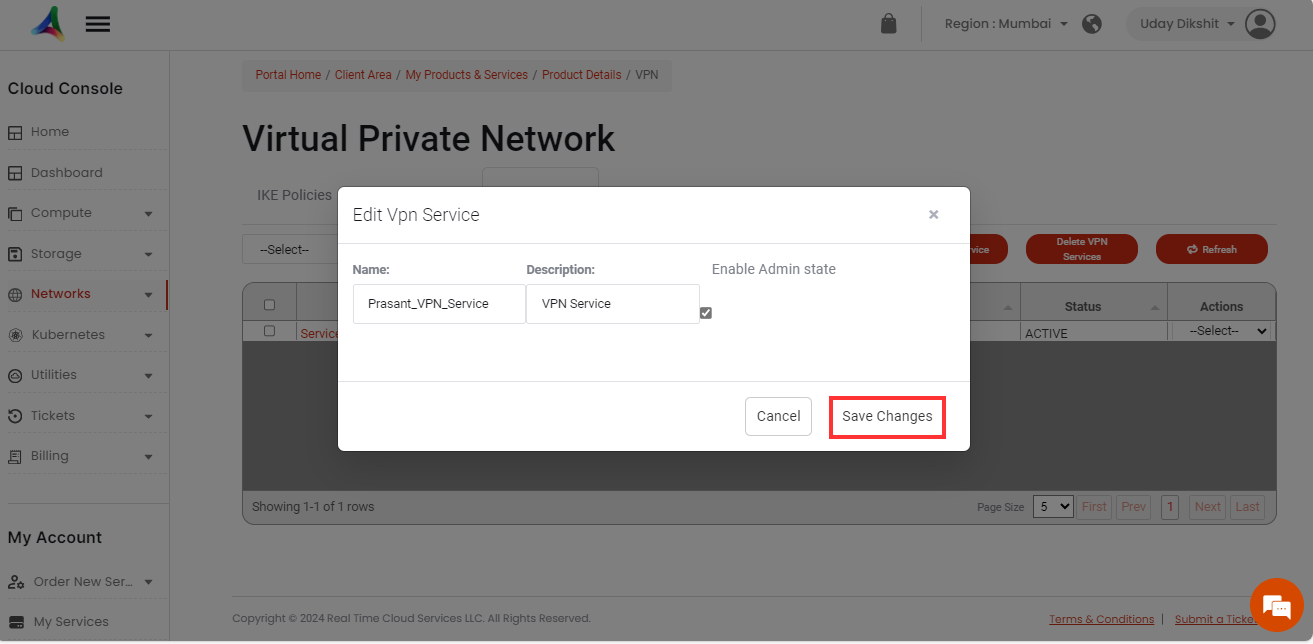Open the Page Size dropdown
The height and width of the screenshot is (644, 1313).
click(1052, 506)
